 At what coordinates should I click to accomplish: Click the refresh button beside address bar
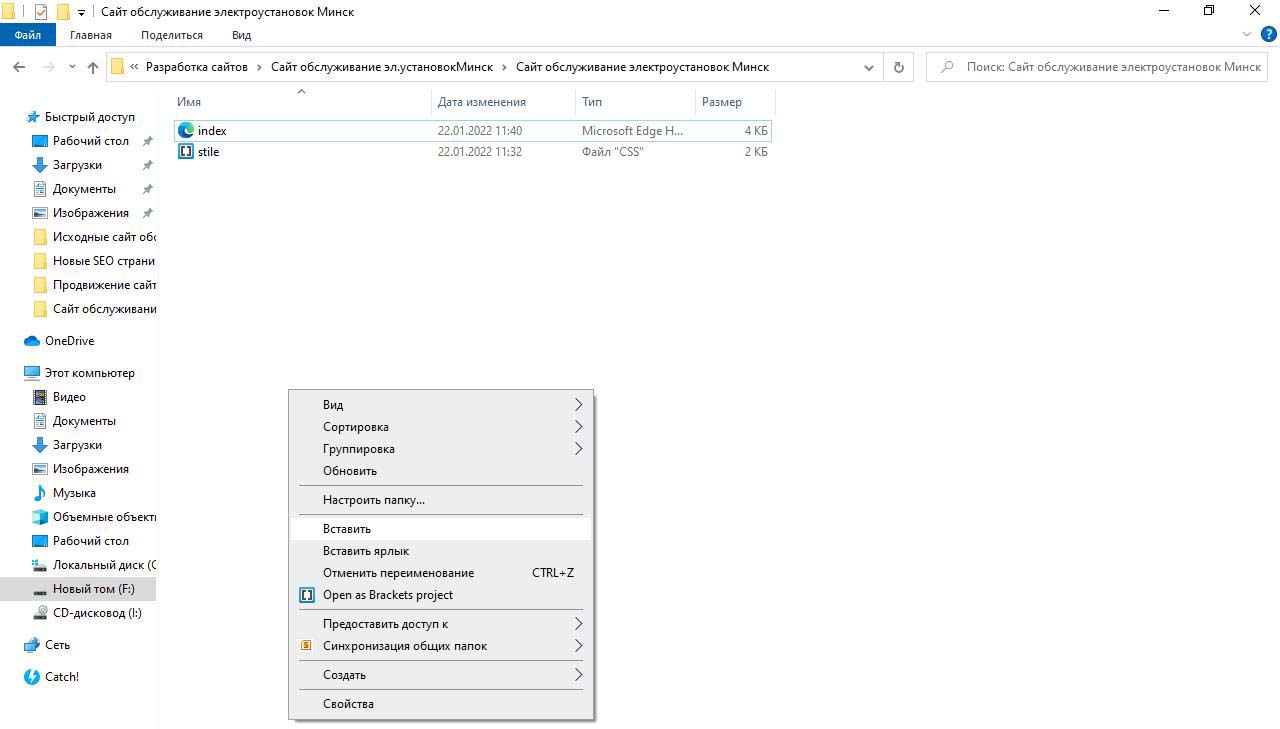(898, 67)
